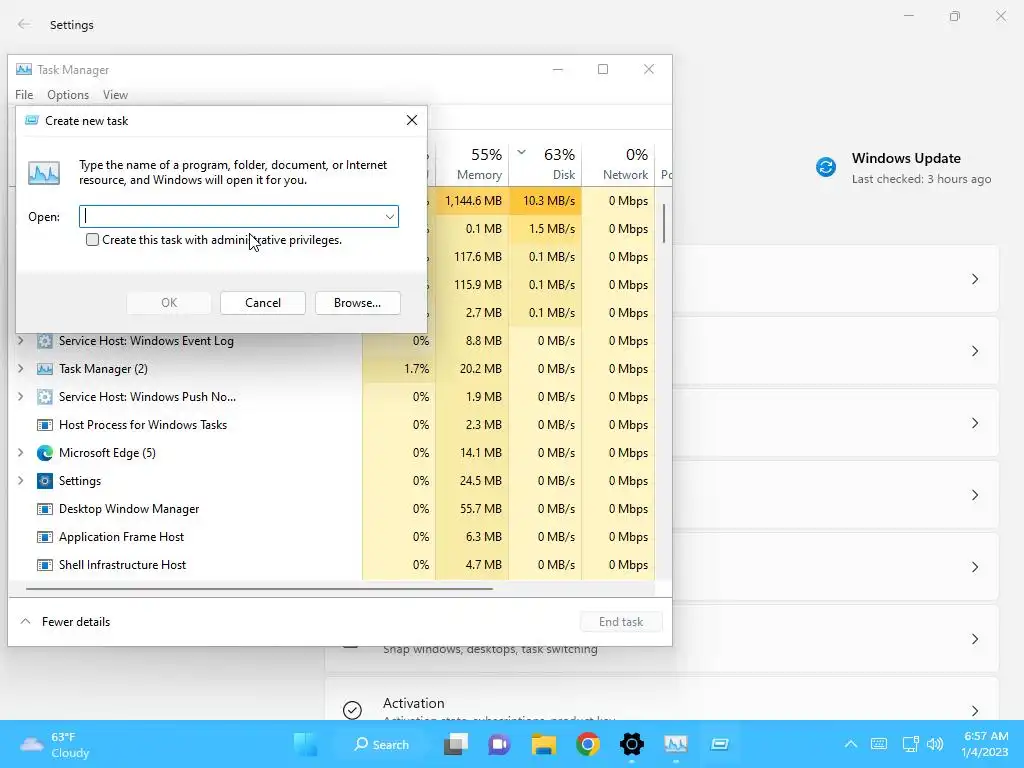Click the Desktop Window Manager process icon
The width and height of the screenshot is (1024, 768).
[44, 509]
